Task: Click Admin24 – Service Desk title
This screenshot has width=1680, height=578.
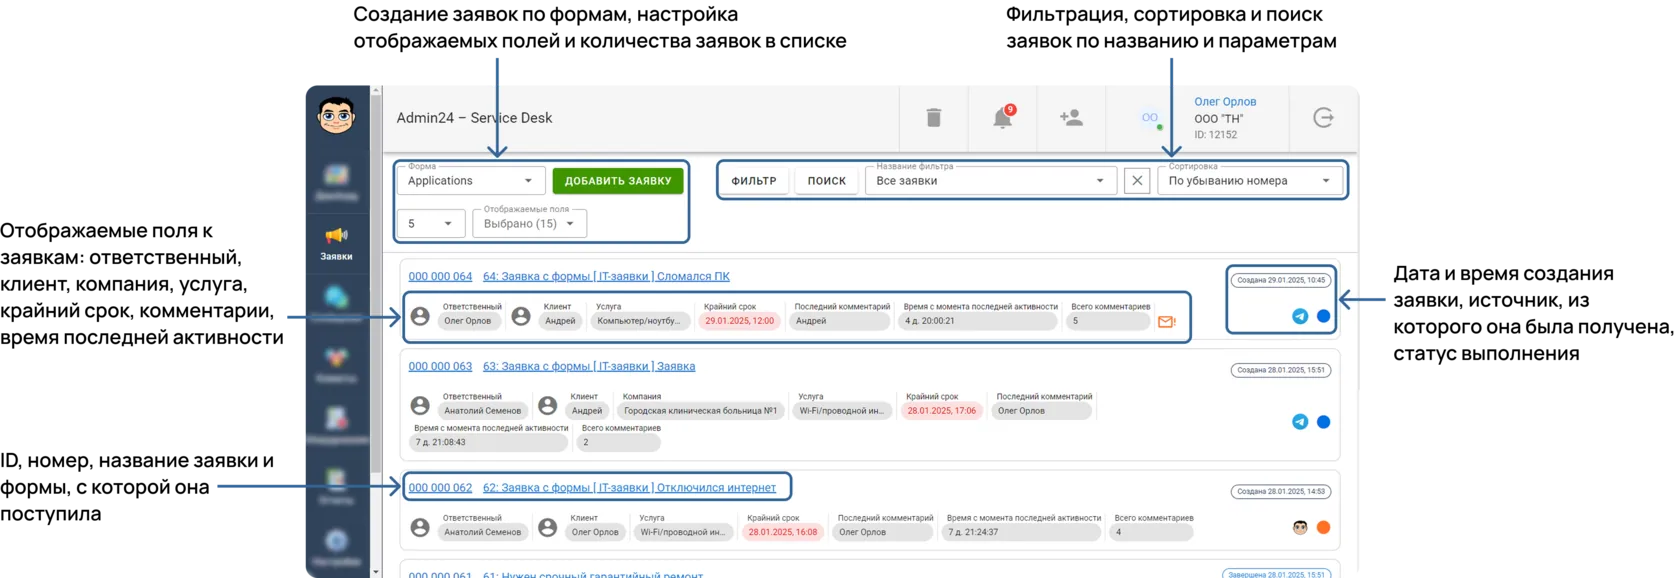Action: tap(474, 118)
